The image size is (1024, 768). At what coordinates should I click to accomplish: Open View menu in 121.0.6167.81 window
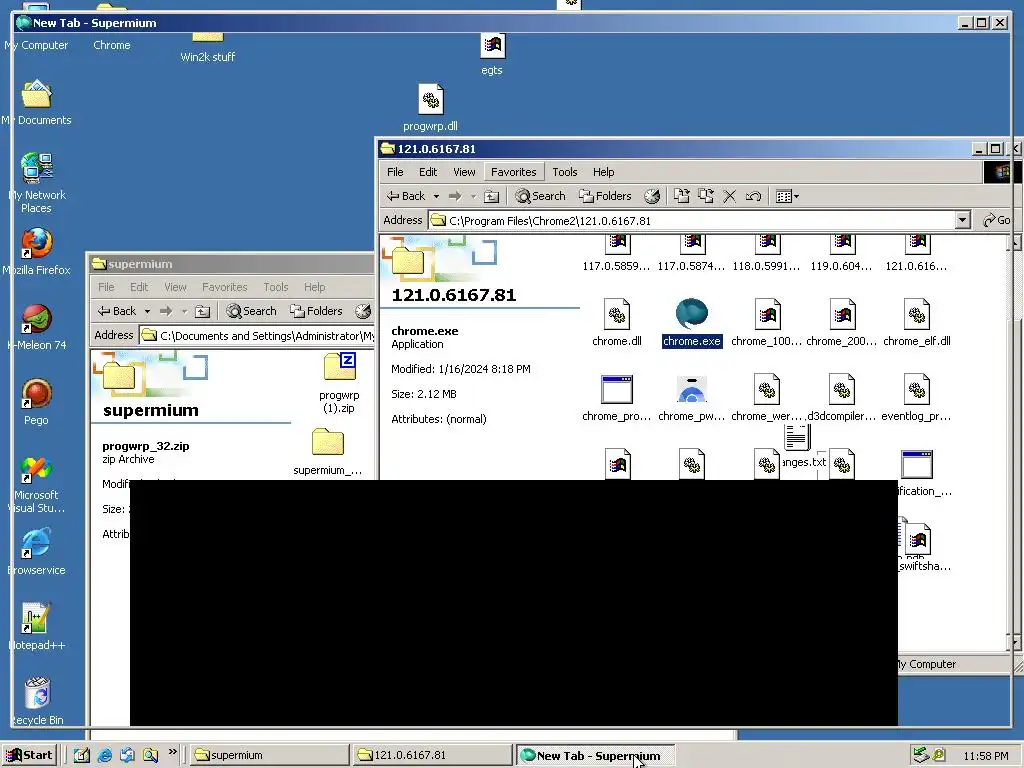click(464, 172)
